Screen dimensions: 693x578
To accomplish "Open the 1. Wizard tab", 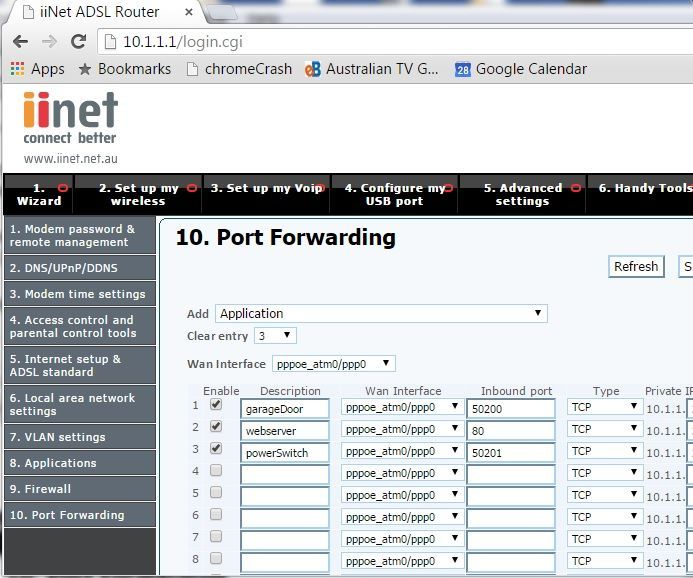I will pos(39,194).
